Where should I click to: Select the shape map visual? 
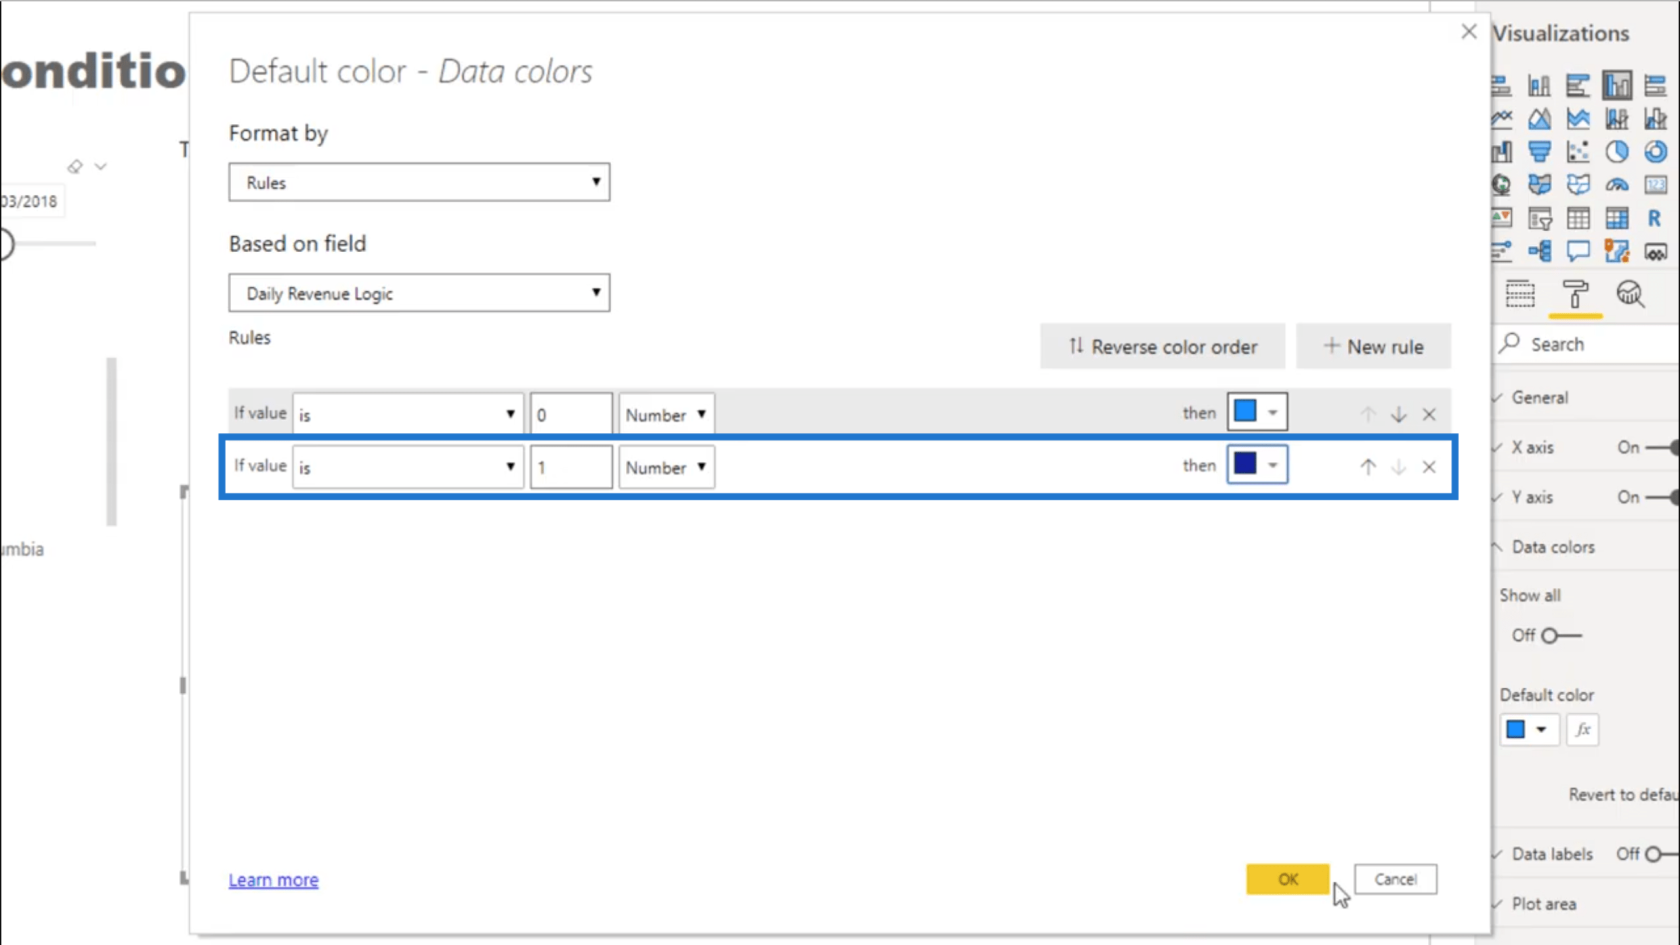pyautogui.click(x=1578, y=185)
